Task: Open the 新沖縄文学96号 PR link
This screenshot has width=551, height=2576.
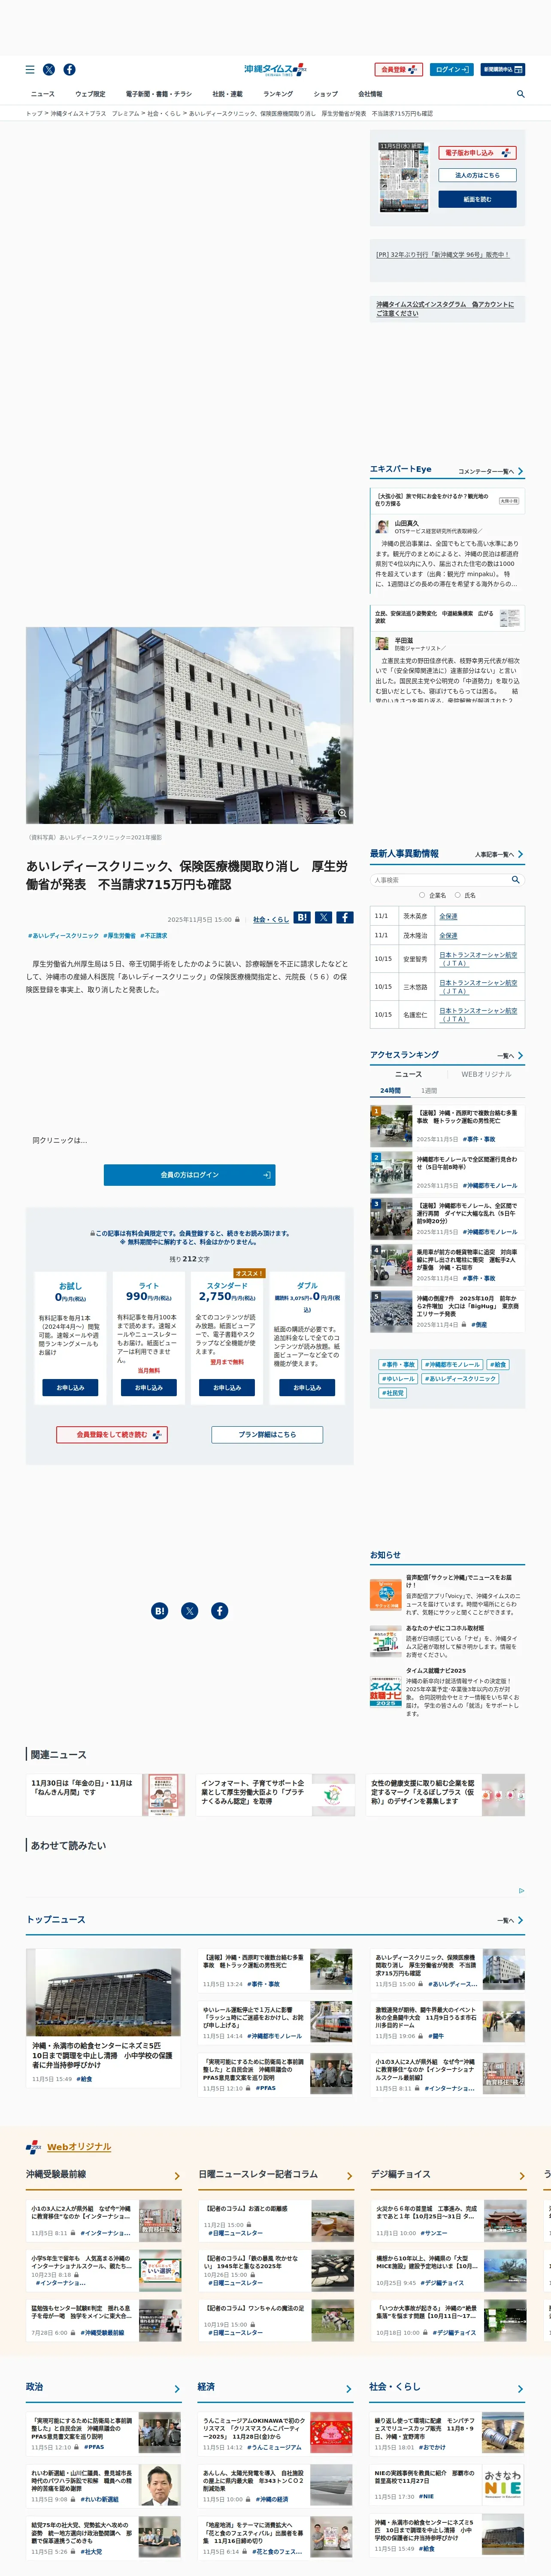Action: tap(443, 255)
